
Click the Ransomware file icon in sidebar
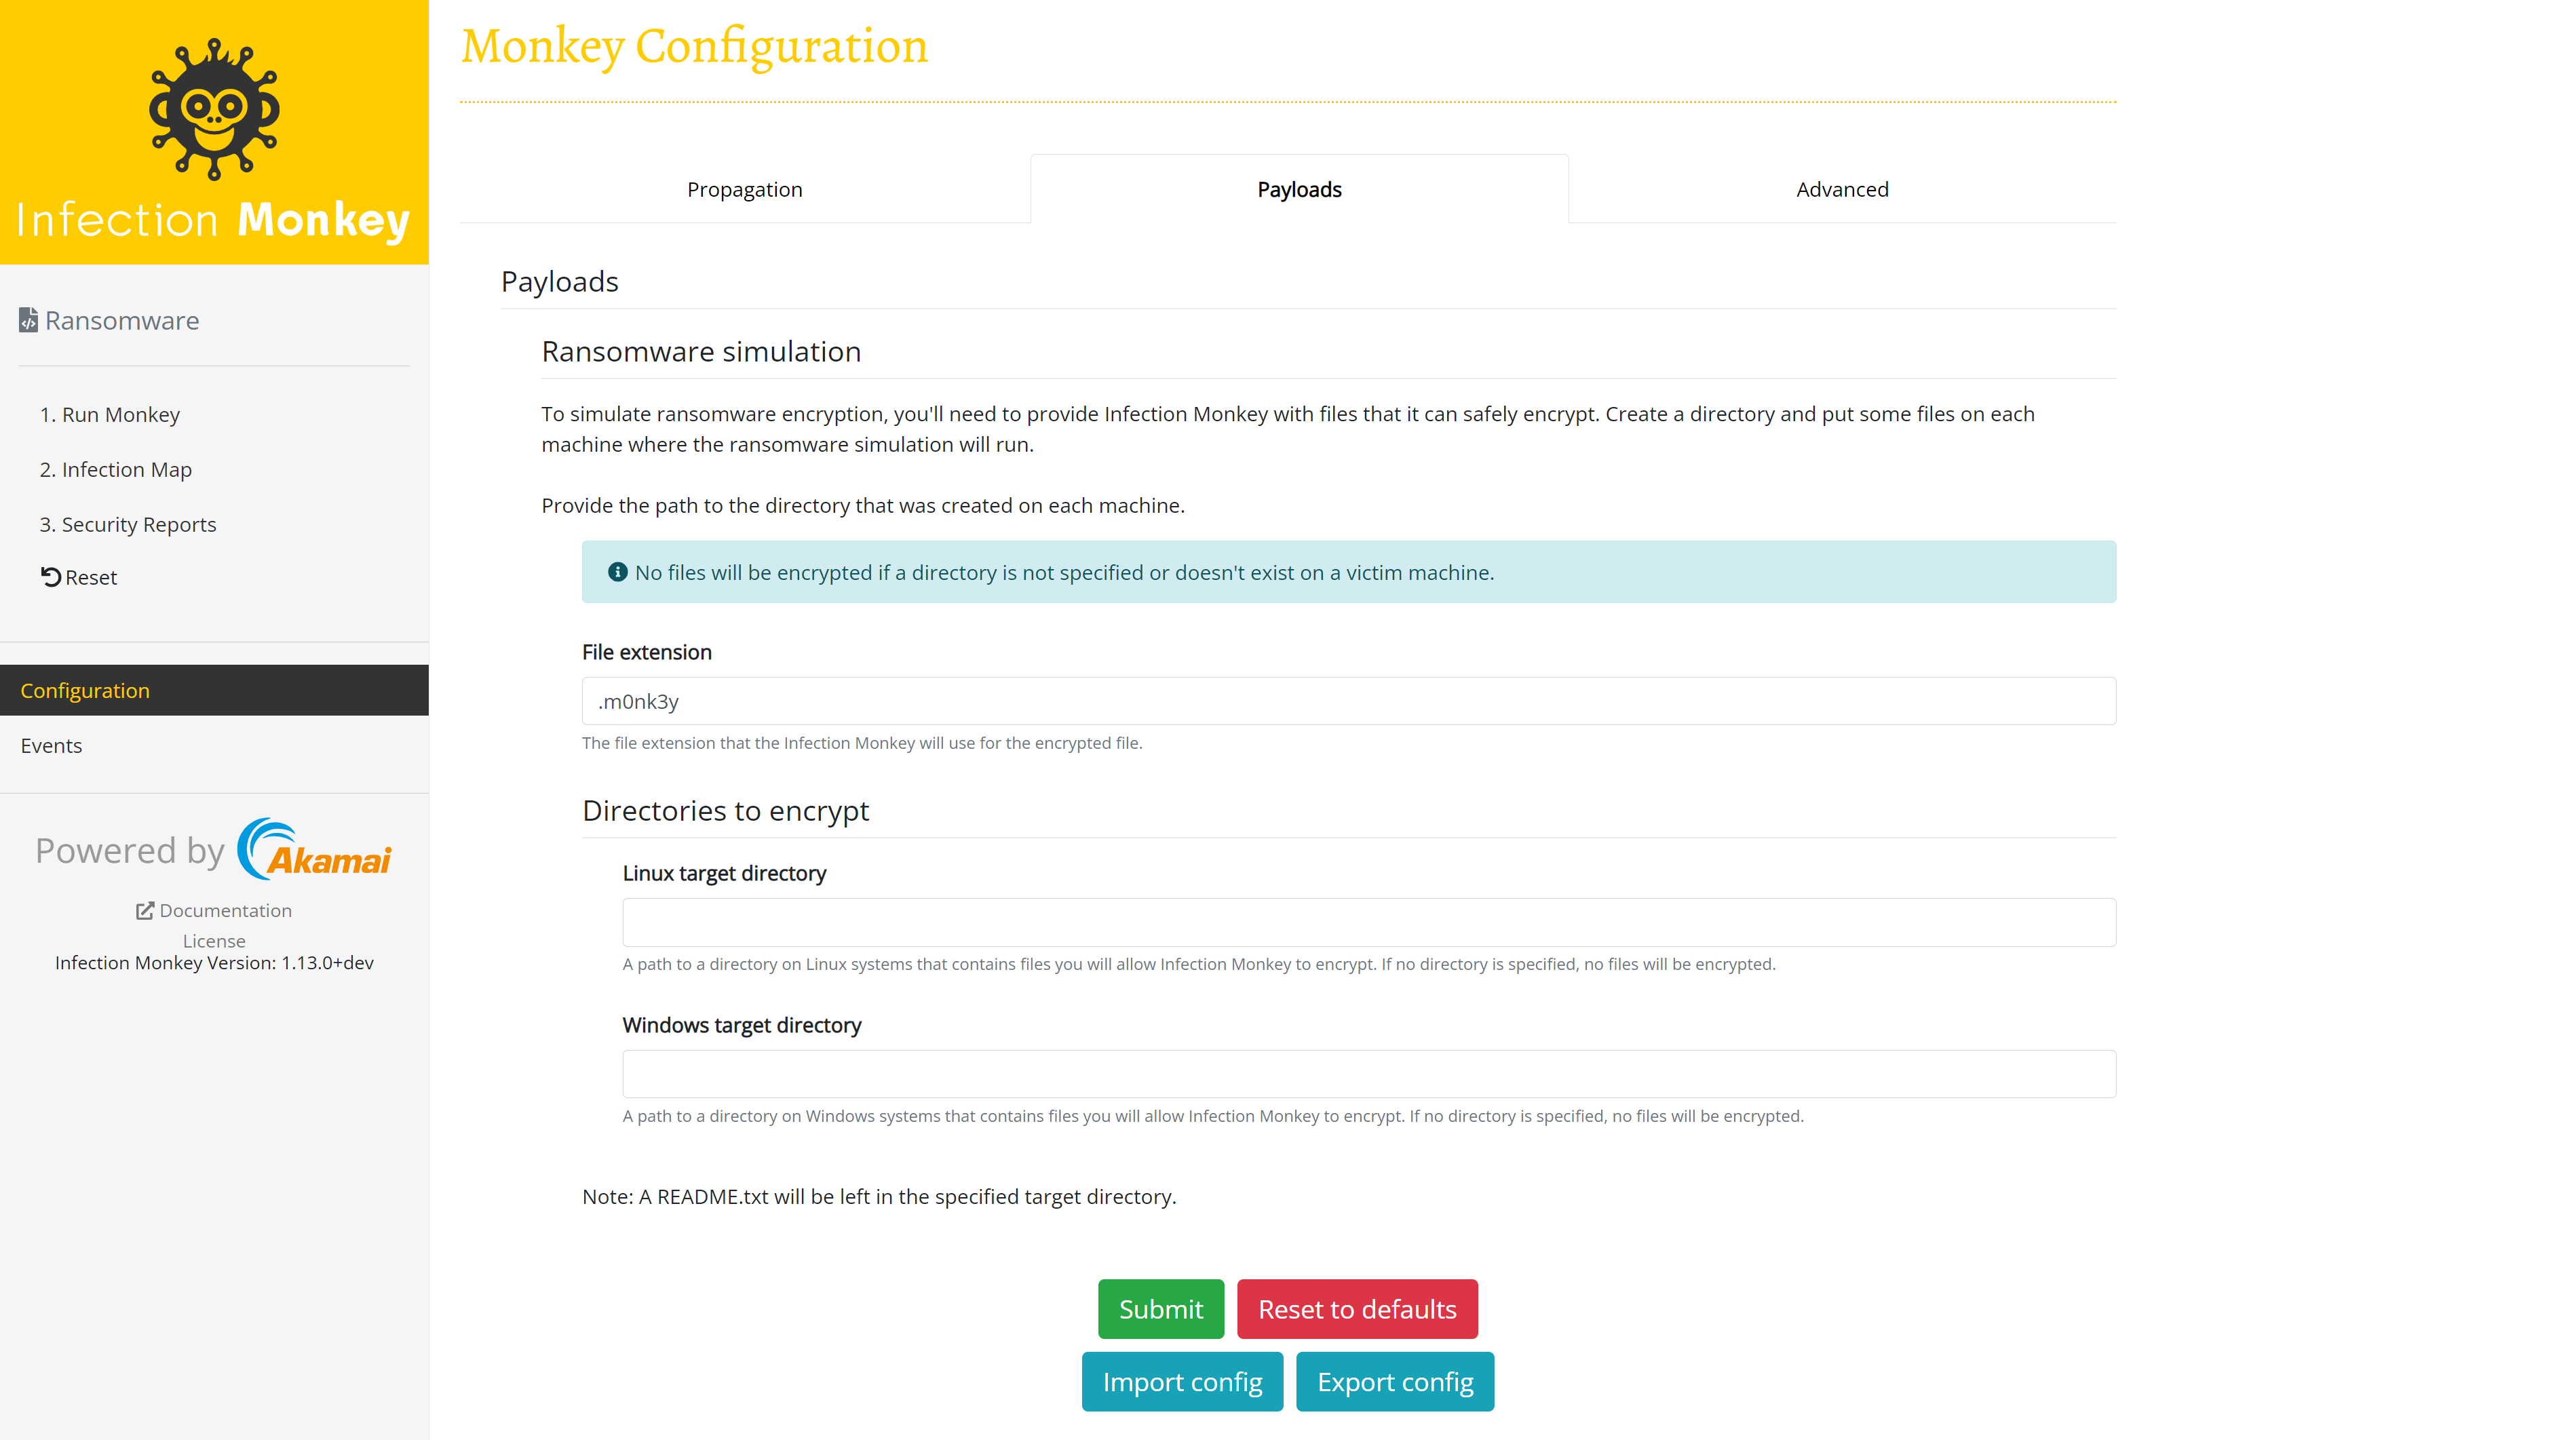pyautogui.click(x=28, y=320)
